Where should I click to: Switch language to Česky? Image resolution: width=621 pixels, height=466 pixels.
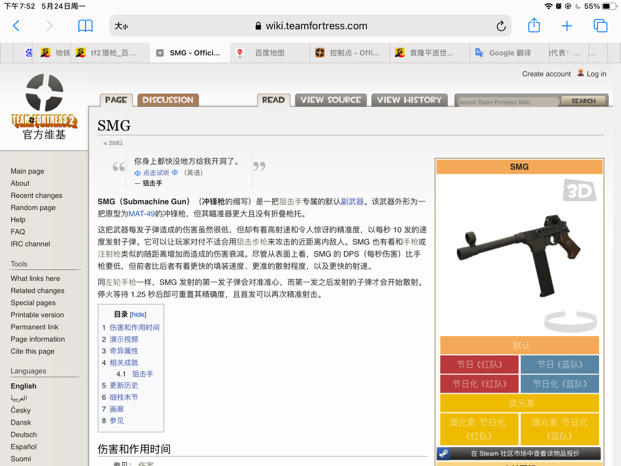(x=21, y=410)
